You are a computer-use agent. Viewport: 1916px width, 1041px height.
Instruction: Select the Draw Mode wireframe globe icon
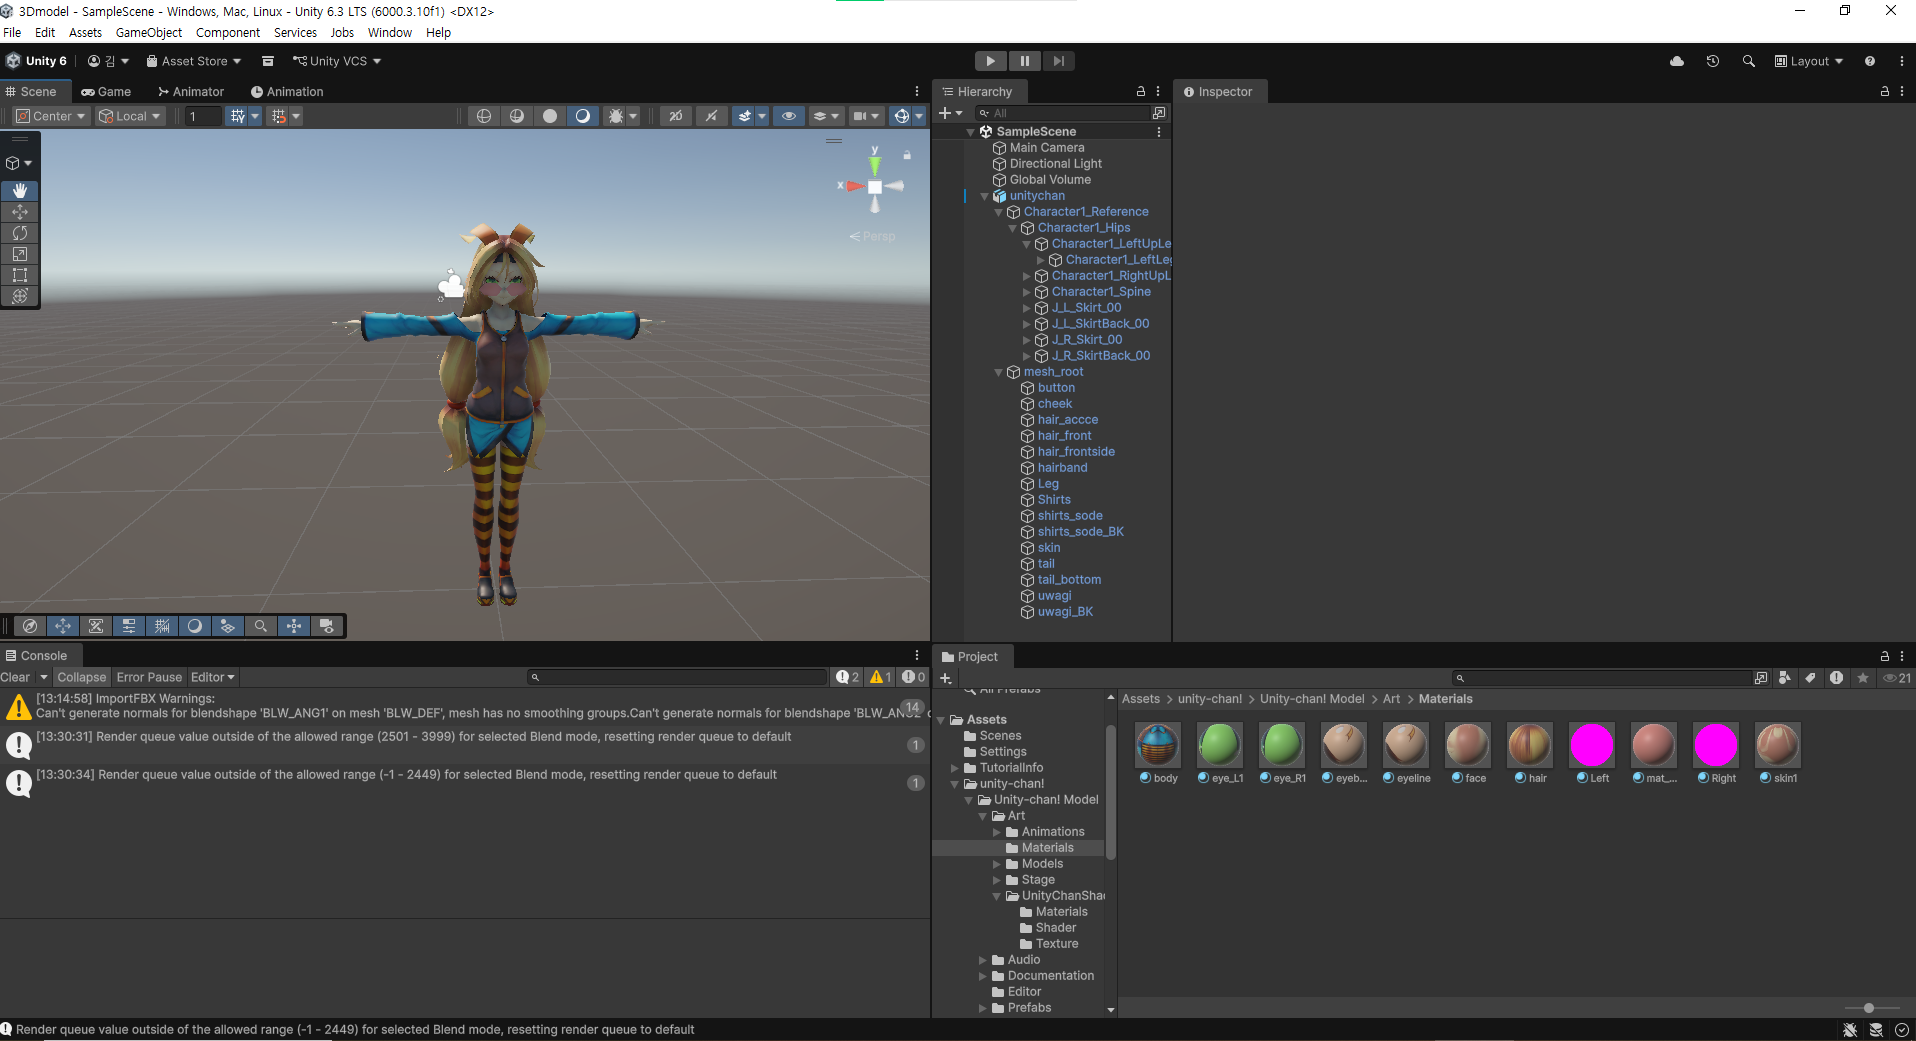[484, 116]
